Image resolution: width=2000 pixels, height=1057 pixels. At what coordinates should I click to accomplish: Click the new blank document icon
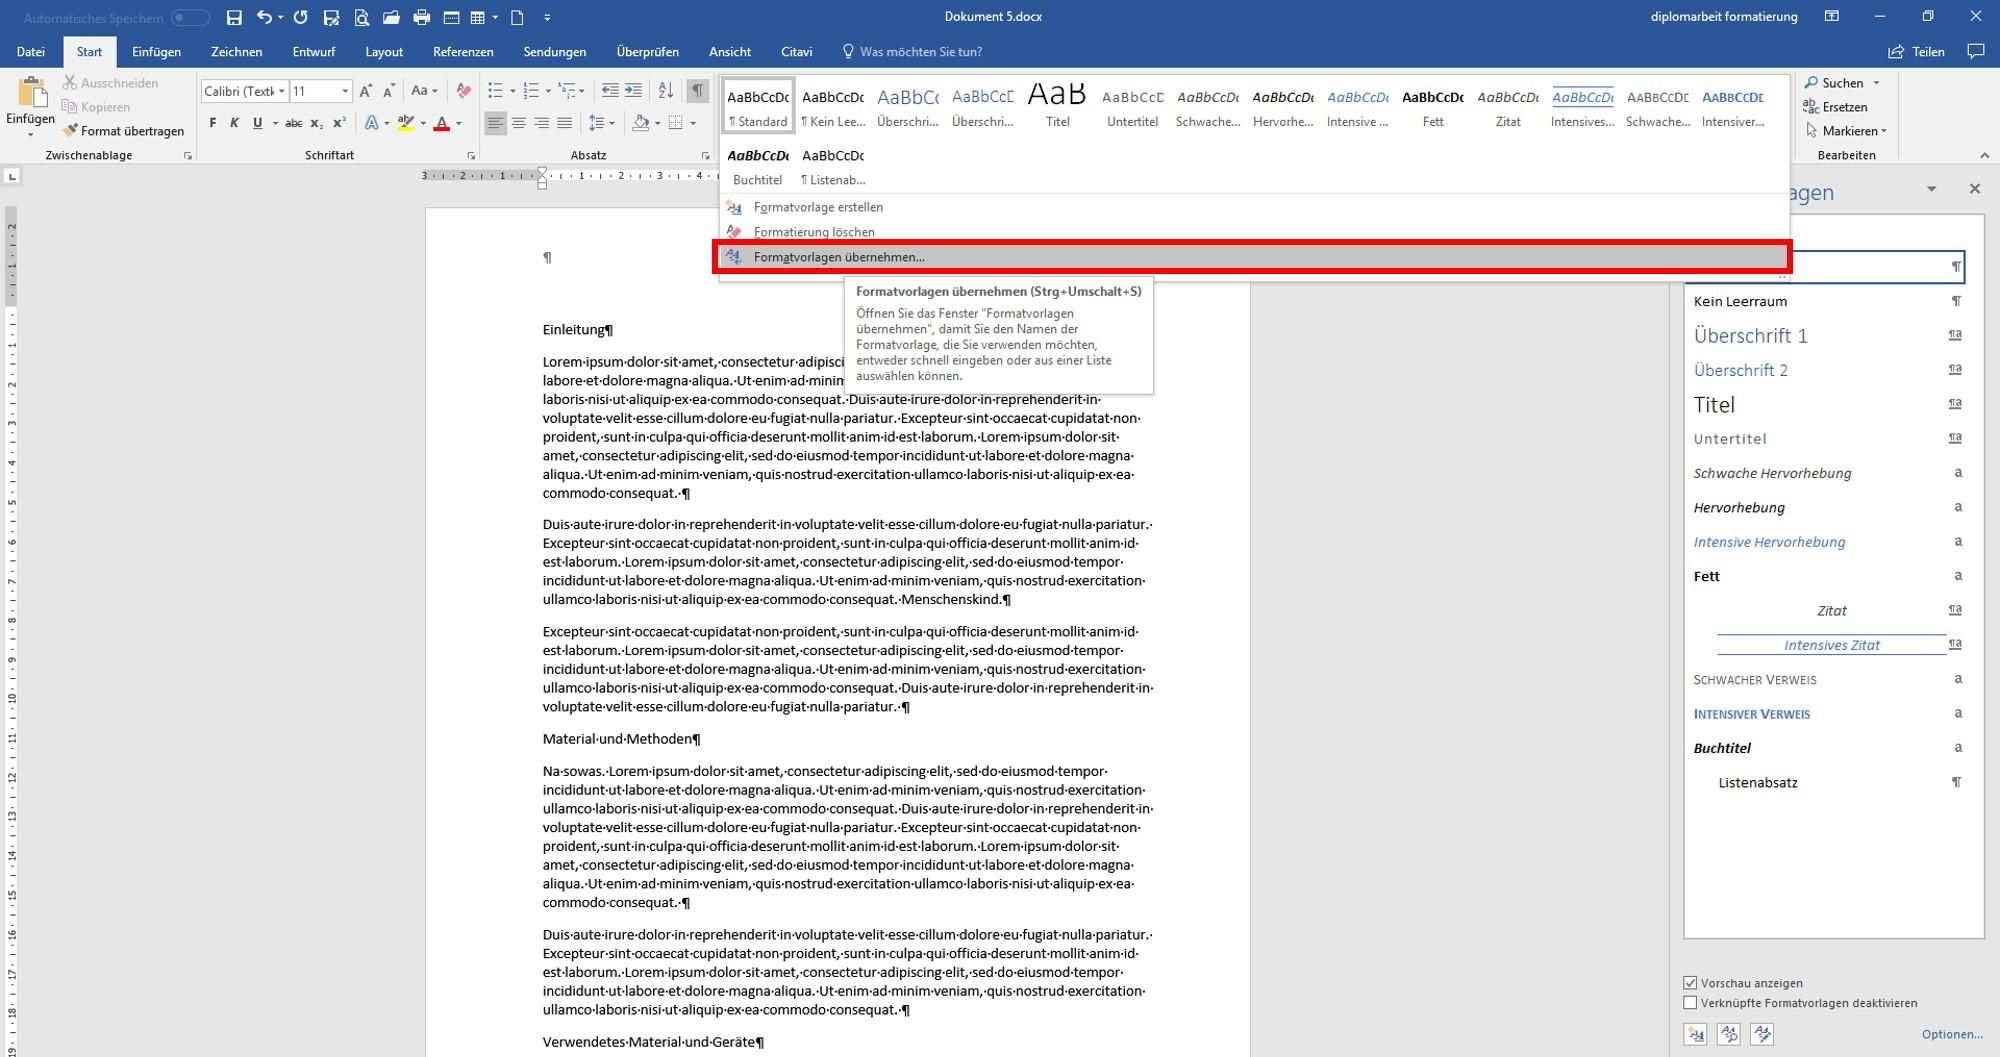click(x=517, y=17)
